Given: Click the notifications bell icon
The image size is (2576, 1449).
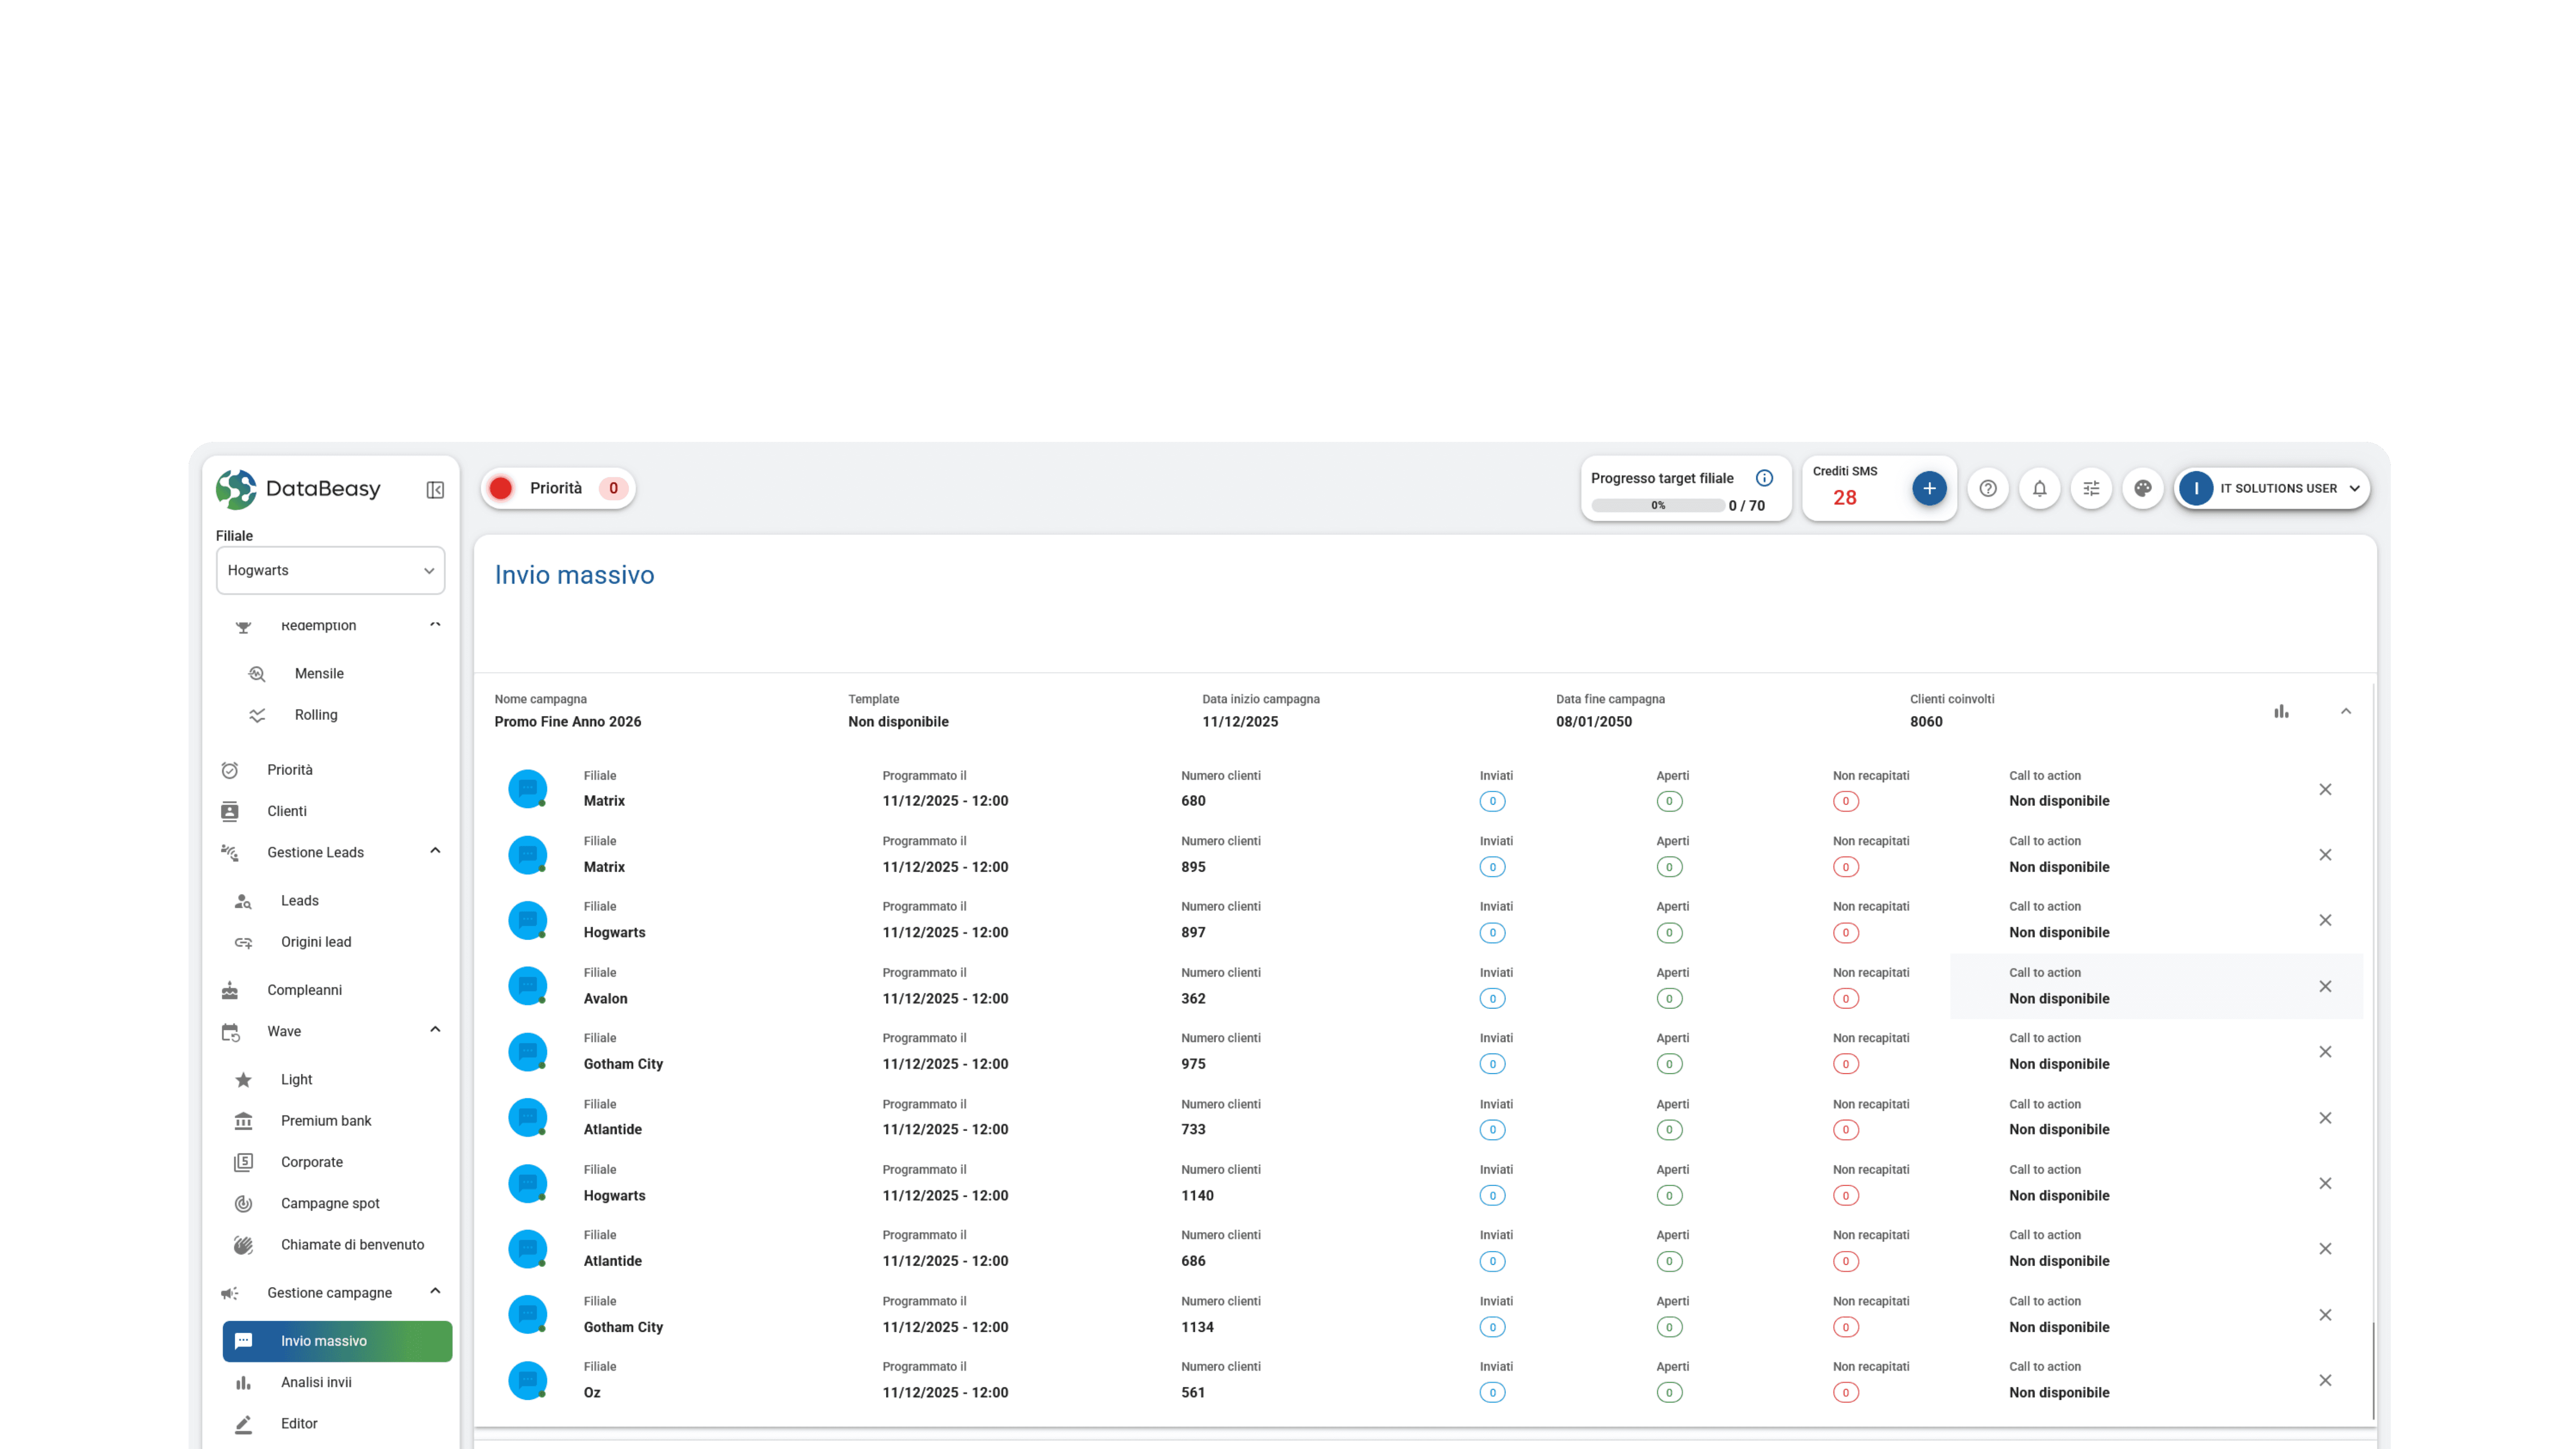Looking at the screenshot, I should 2040,488.
